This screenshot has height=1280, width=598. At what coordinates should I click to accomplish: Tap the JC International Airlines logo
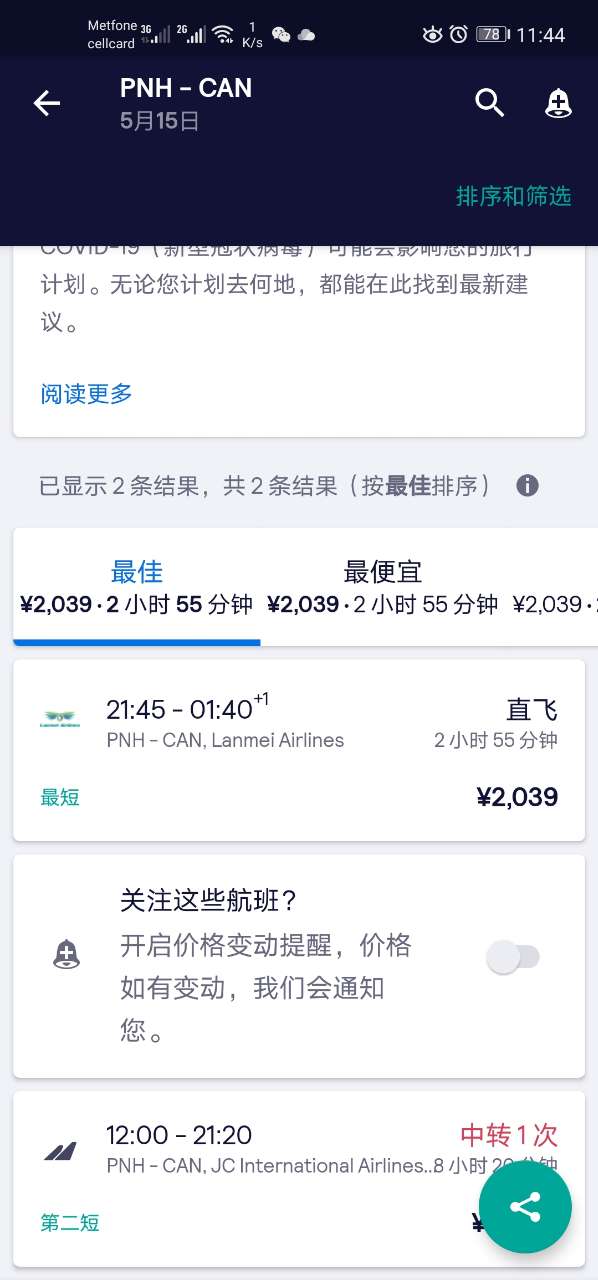pyautogui.click(x=60, y=1151)
